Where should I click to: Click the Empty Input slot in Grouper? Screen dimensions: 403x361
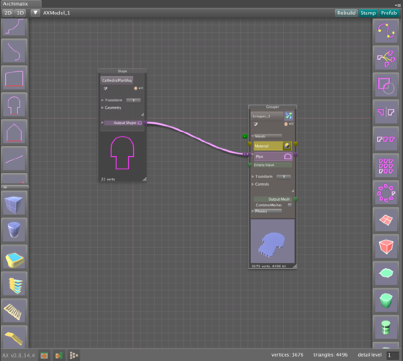tap(273, 165)
